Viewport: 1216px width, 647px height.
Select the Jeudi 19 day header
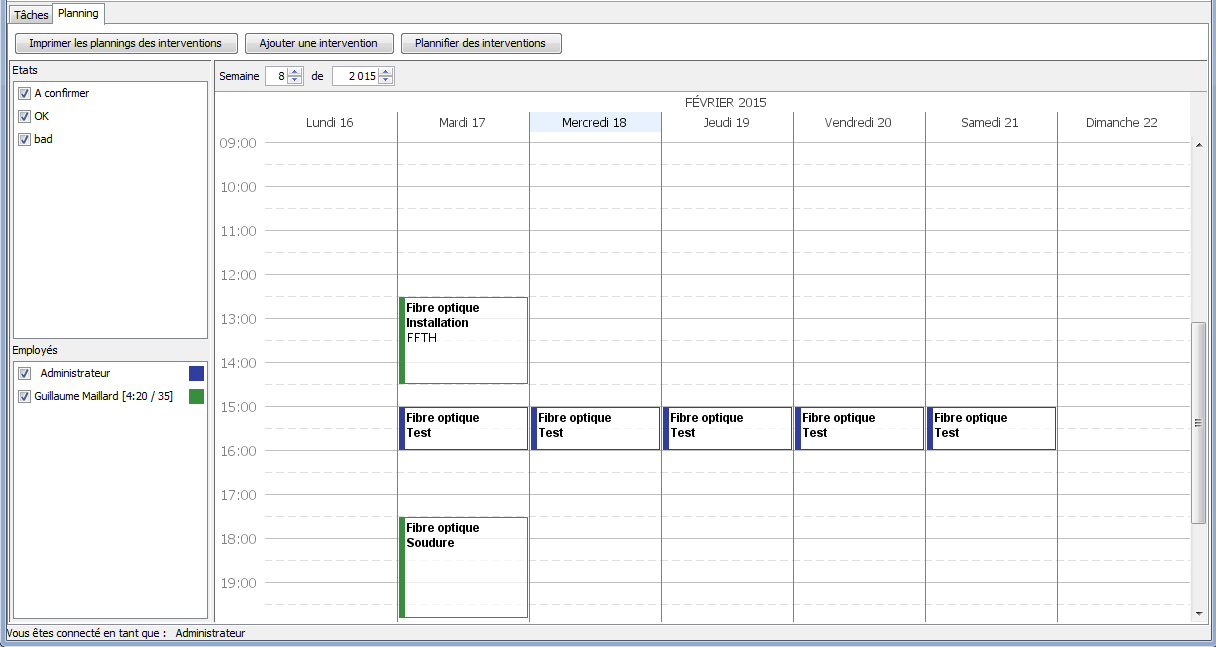727,122
